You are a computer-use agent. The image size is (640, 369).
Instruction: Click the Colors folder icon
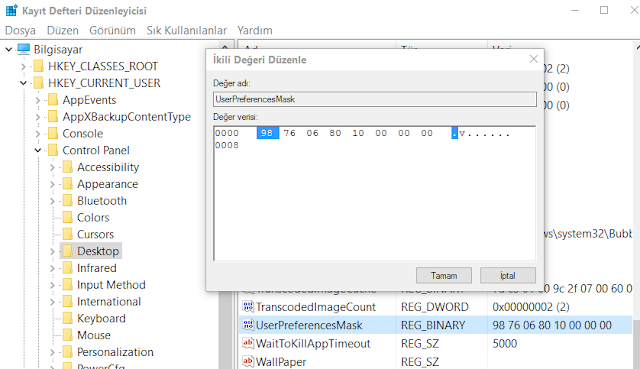(68, 217)
